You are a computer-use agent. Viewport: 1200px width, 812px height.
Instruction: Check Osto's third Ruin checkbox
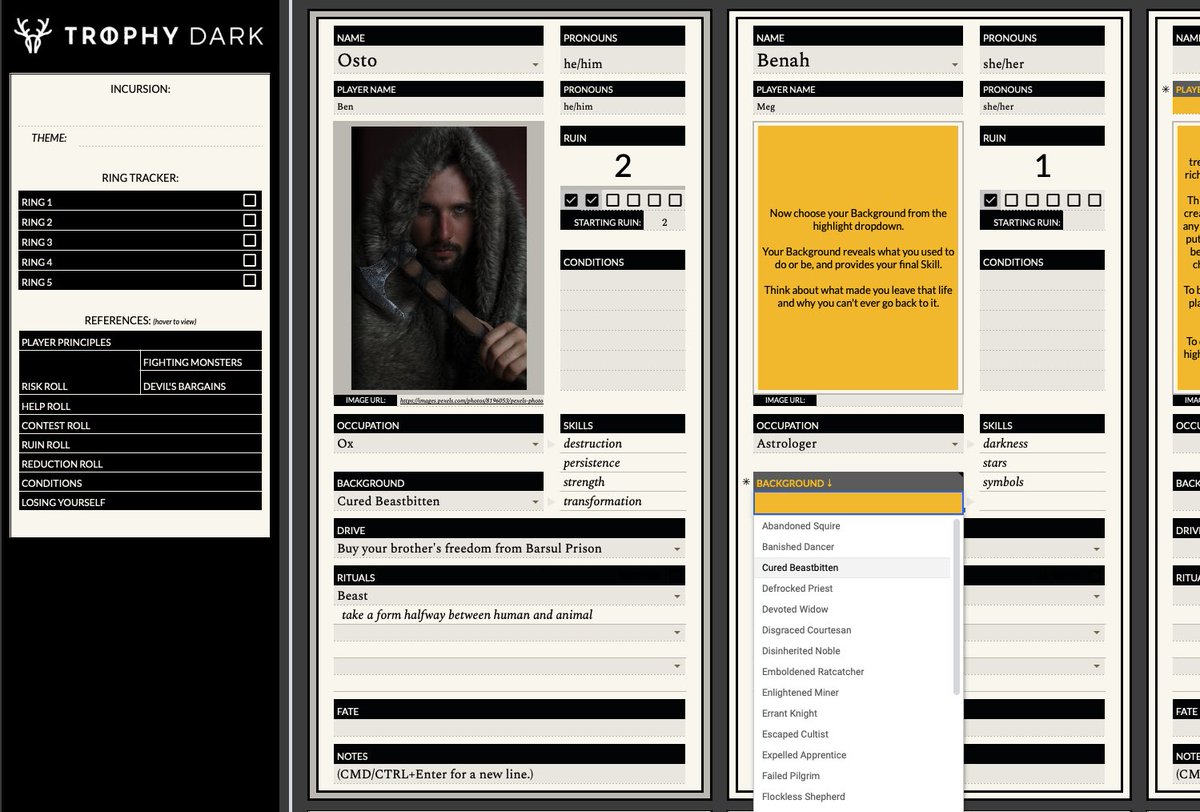coord(612,200)
